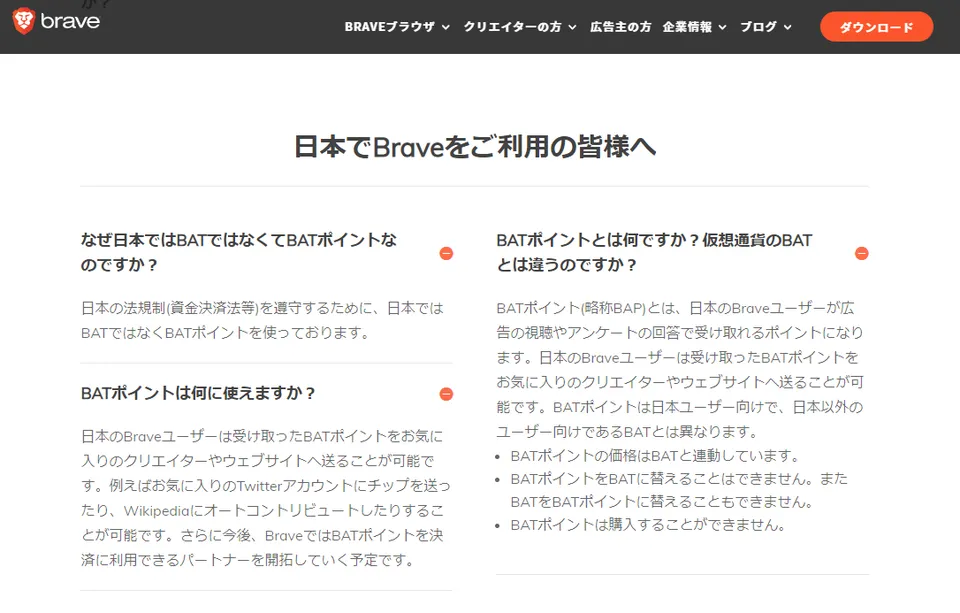Image resolution: width=960 pixels, height=613 pixels.
Task: Click the brave wordmark in the header
Action: [70, 21]
